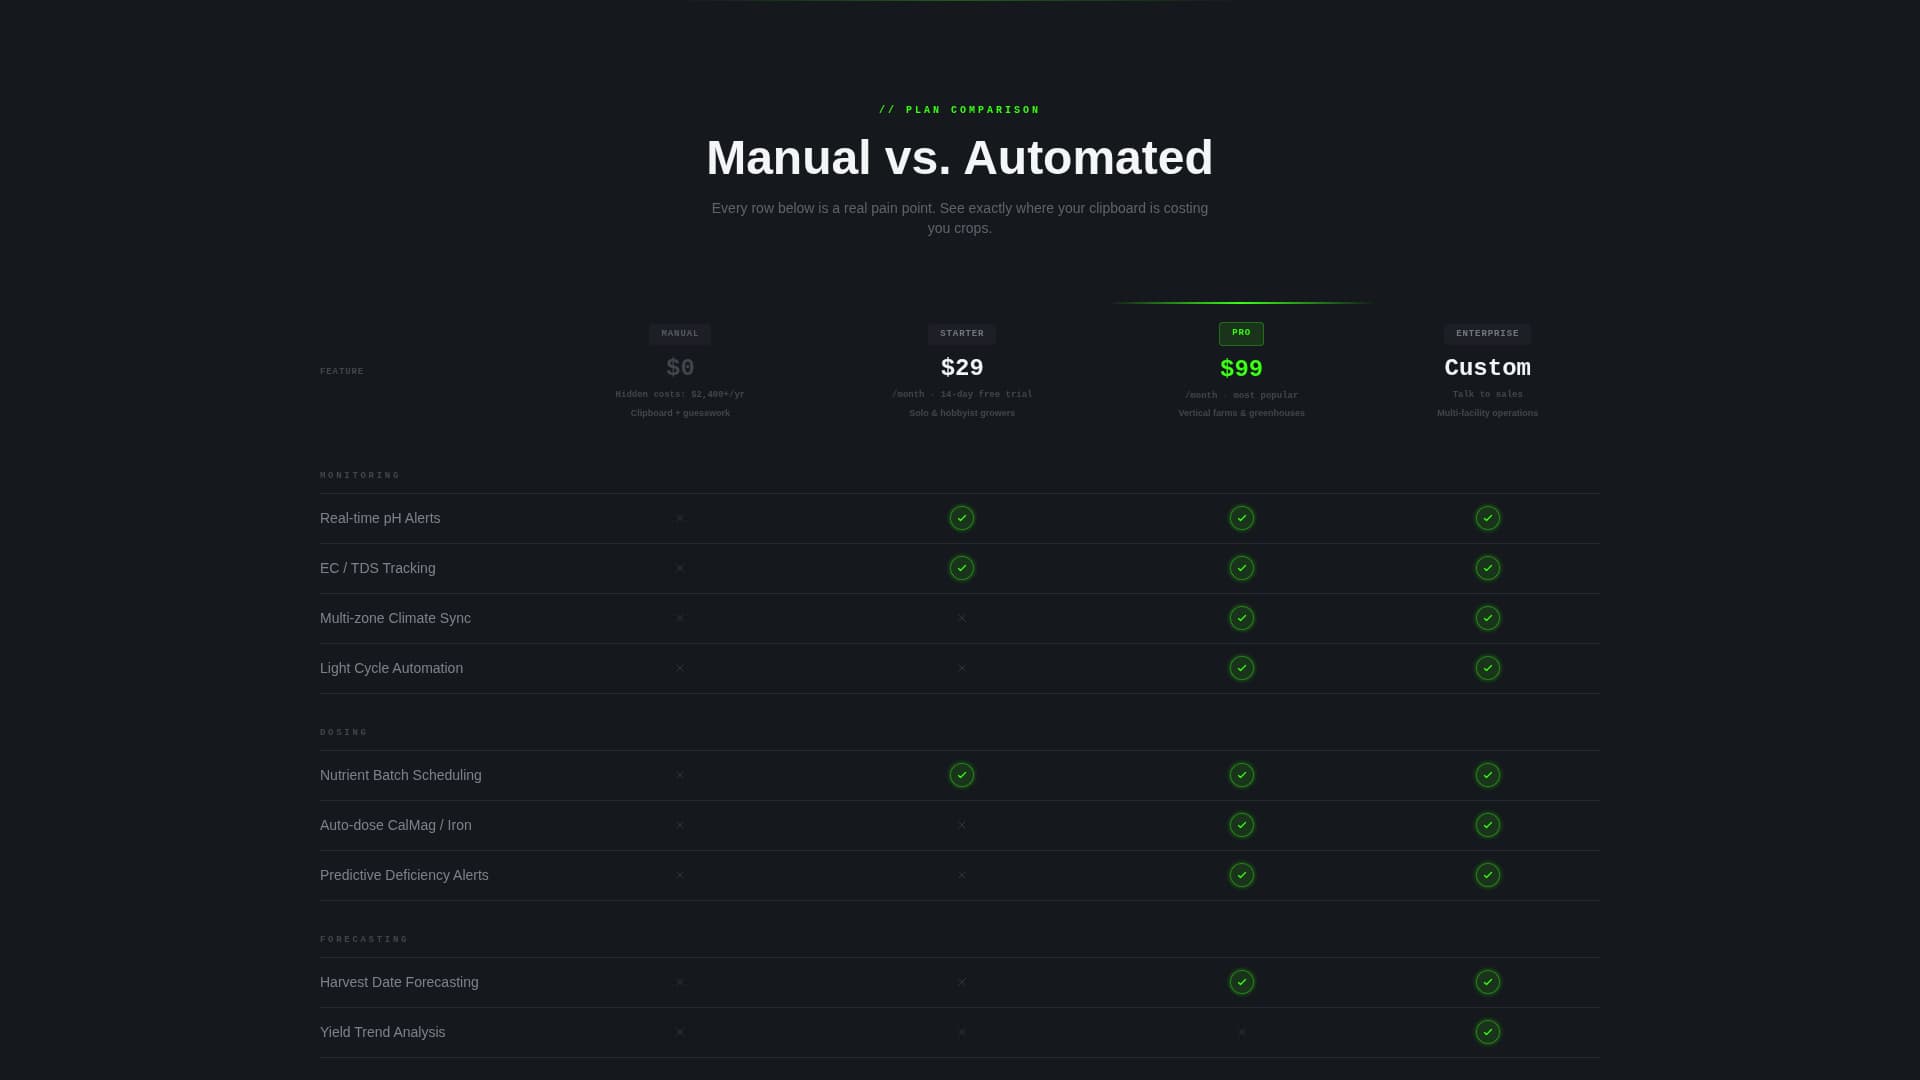
Task: Click Starter cross for Auto-dose CalMag / Iron
Action: 961,825
